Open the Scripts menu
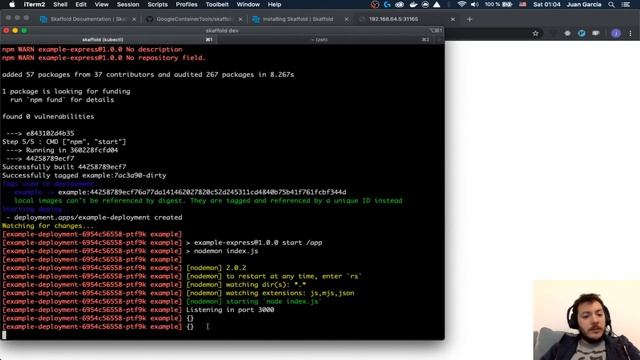Viewport: 640px width, 360px height. click(x=158, y=4)
